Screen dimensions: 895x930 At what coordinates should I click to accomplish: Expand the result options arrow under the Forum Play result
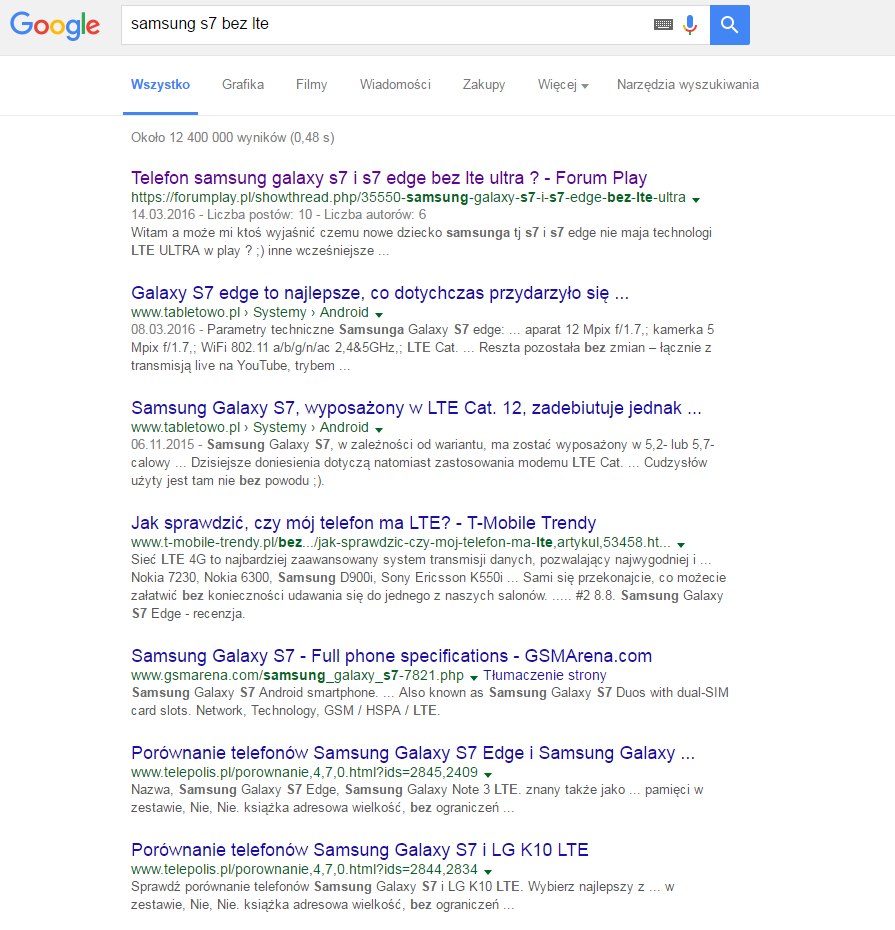tap(696, 199)
